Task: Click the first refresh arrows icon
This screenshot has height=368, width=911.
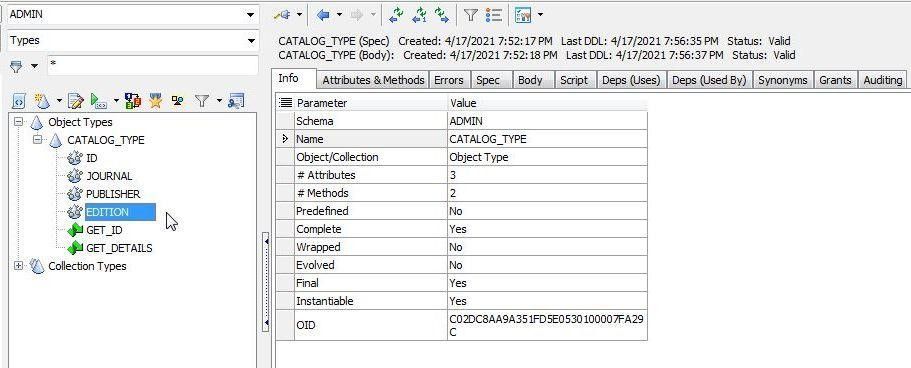Action: (396, 15)
